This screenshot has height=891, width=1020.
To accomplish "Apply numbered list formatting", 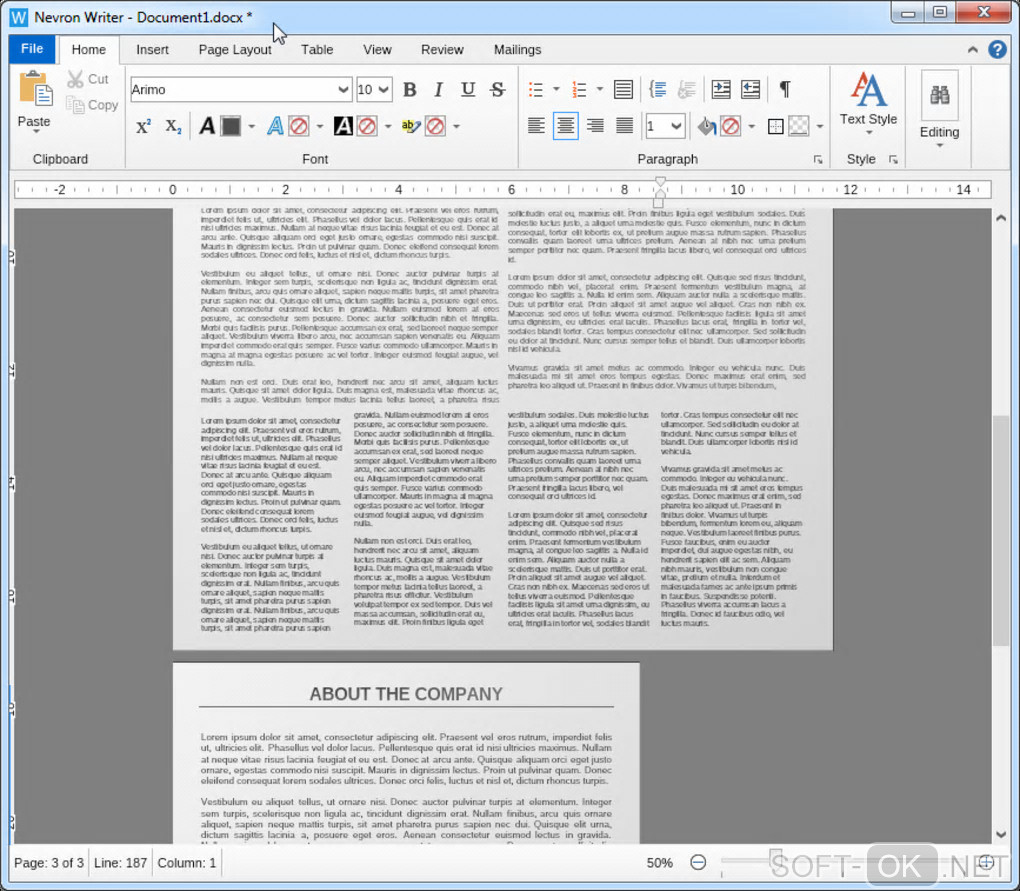I will pos(579,89).
